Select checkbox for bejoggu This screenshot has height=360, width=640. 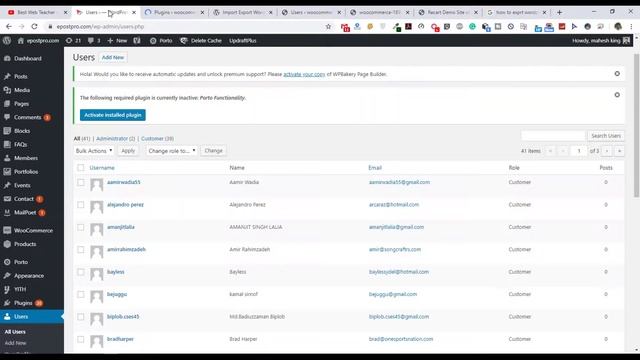(81, 294)
